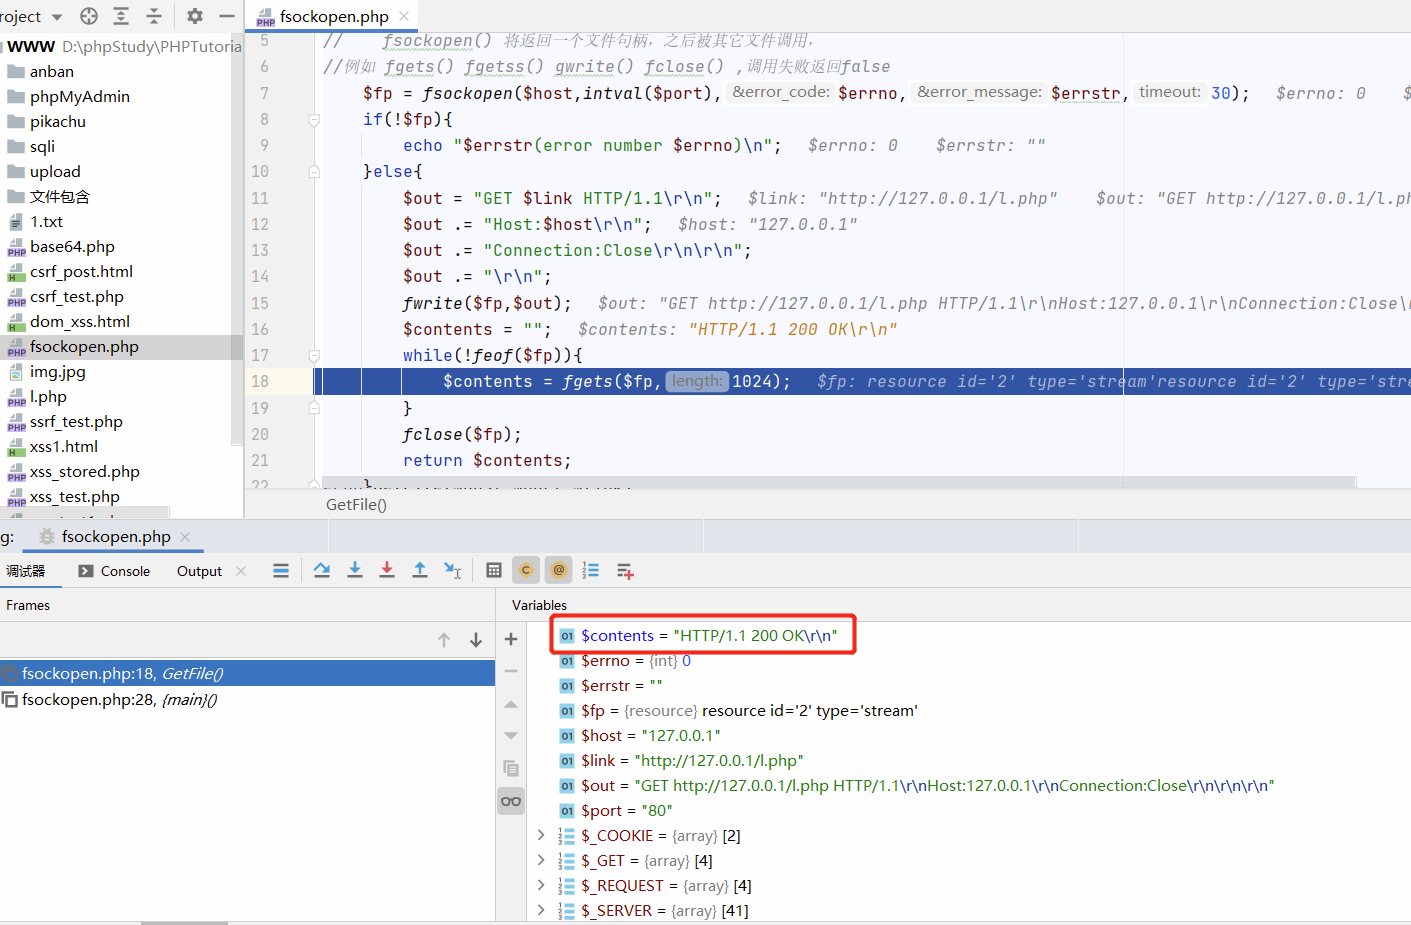Expand the $_SERVER array variable
Screen dimensions: 1411x925
click(x=541, y=910)
